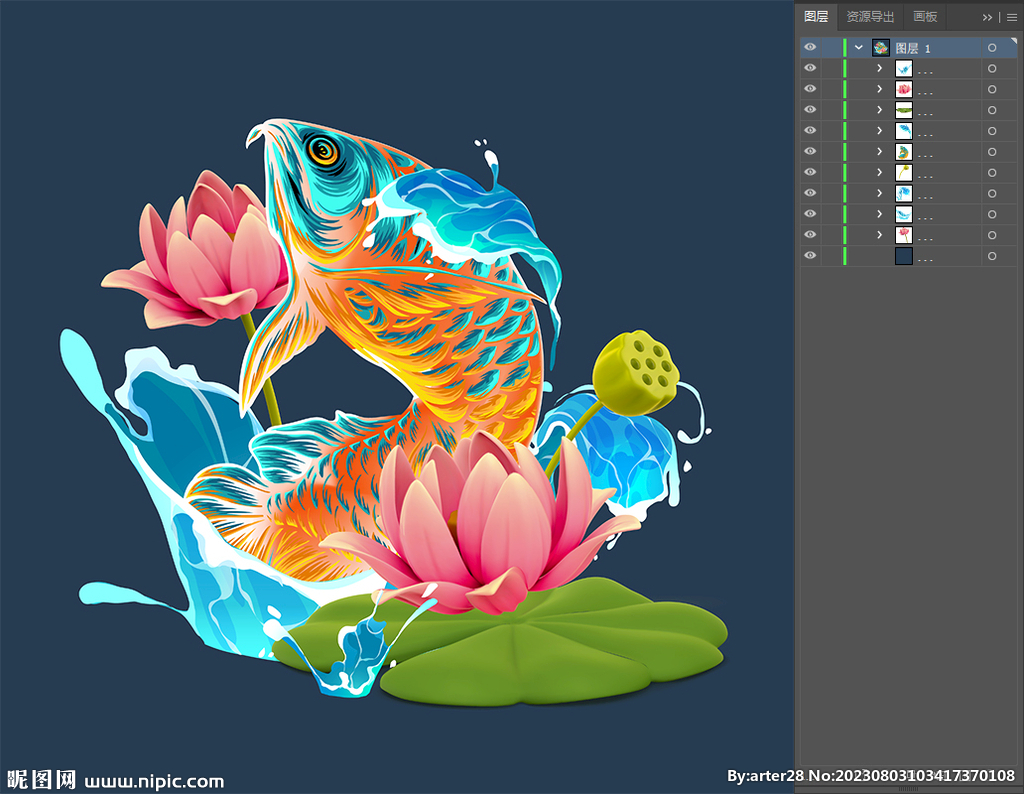Click the target circle of the dark background sublayer
Screen dimensions: 1024x794
(992, 256)
